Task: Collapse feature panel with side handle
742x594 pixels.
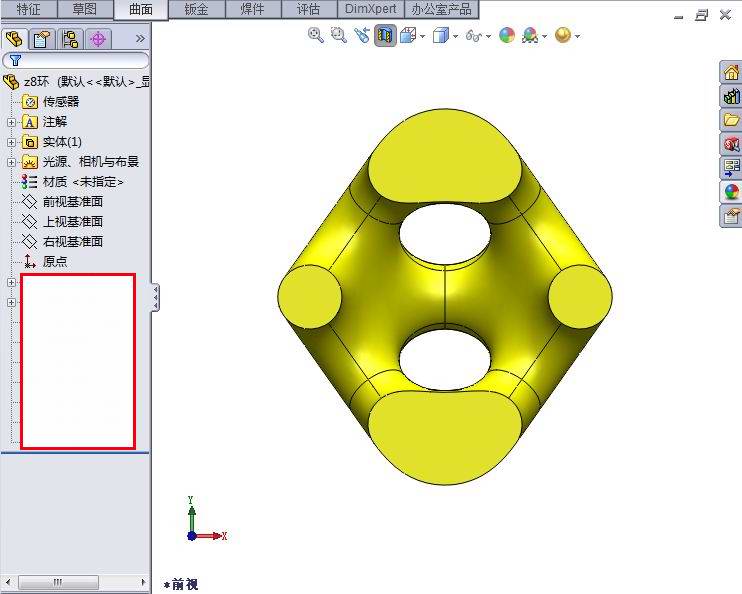Action: 156,297
